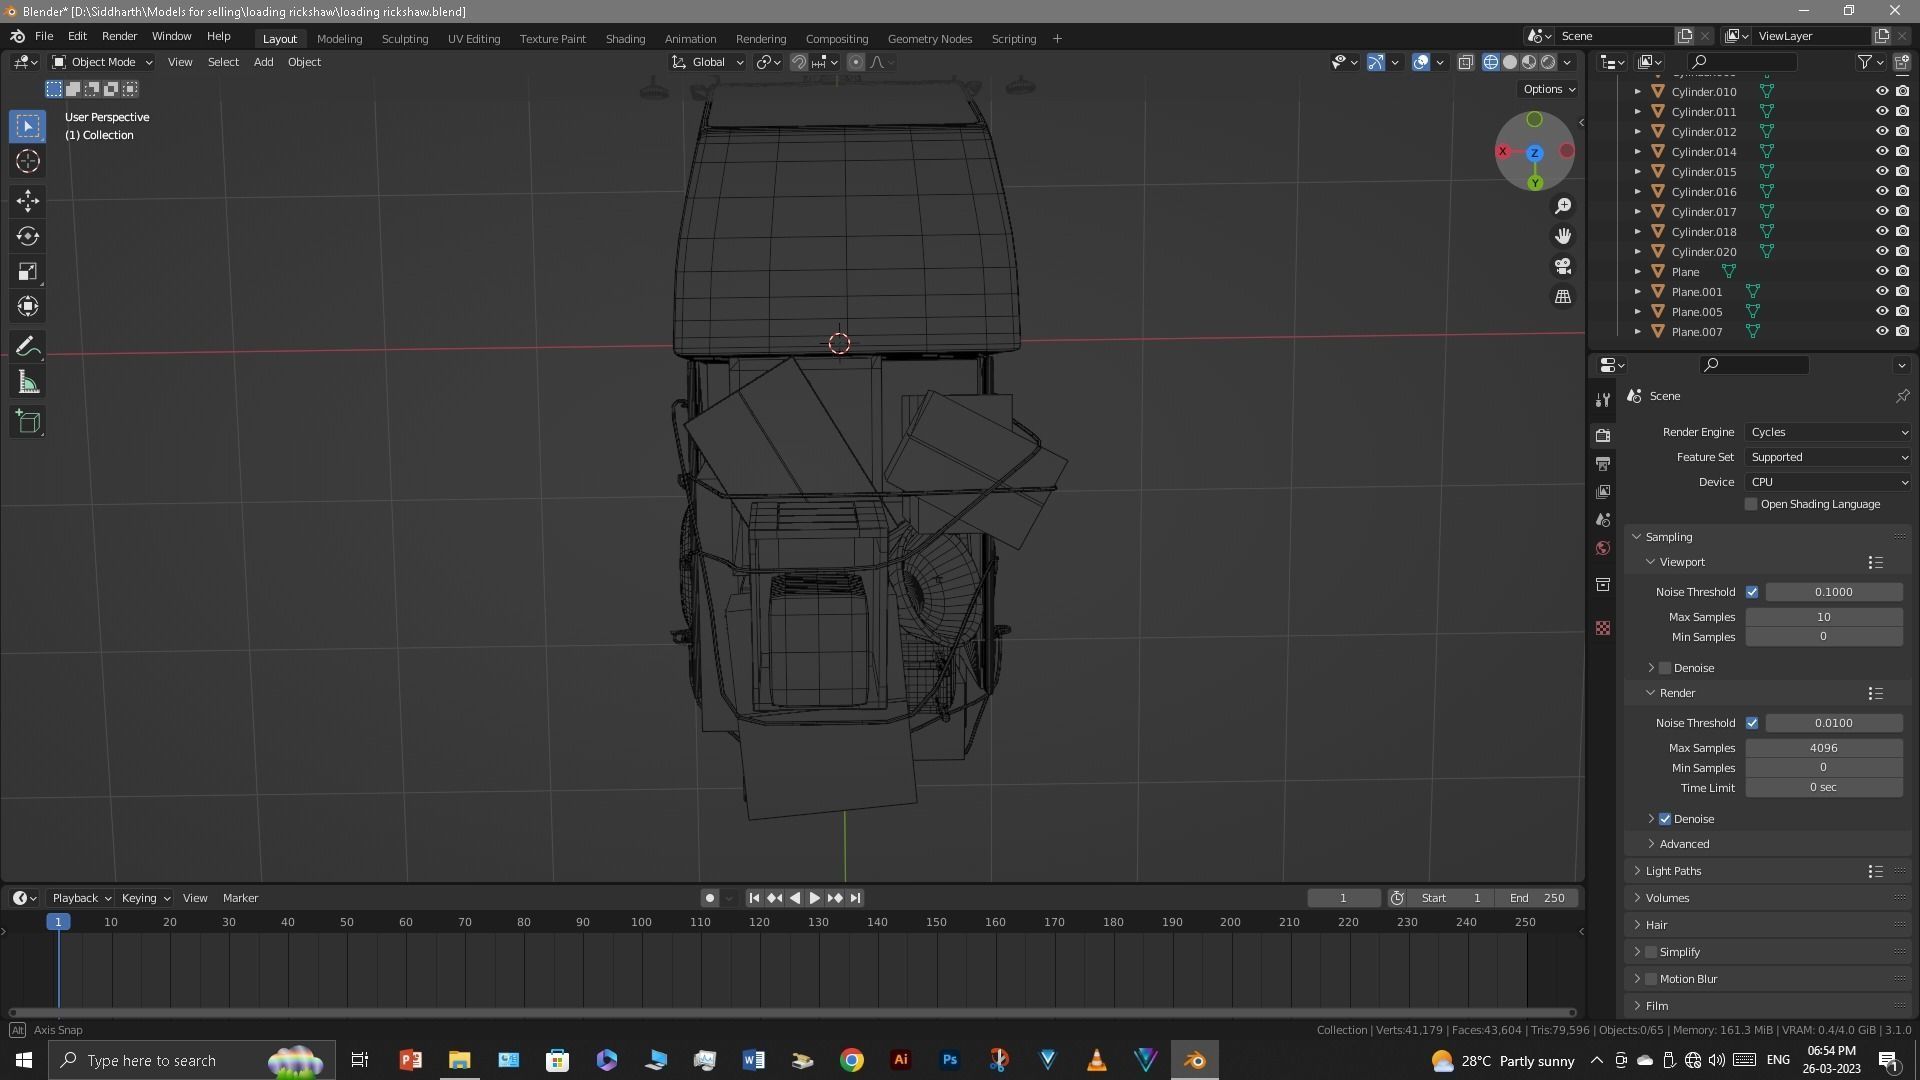Open Feature Set dropdown

coord(1829,457)
